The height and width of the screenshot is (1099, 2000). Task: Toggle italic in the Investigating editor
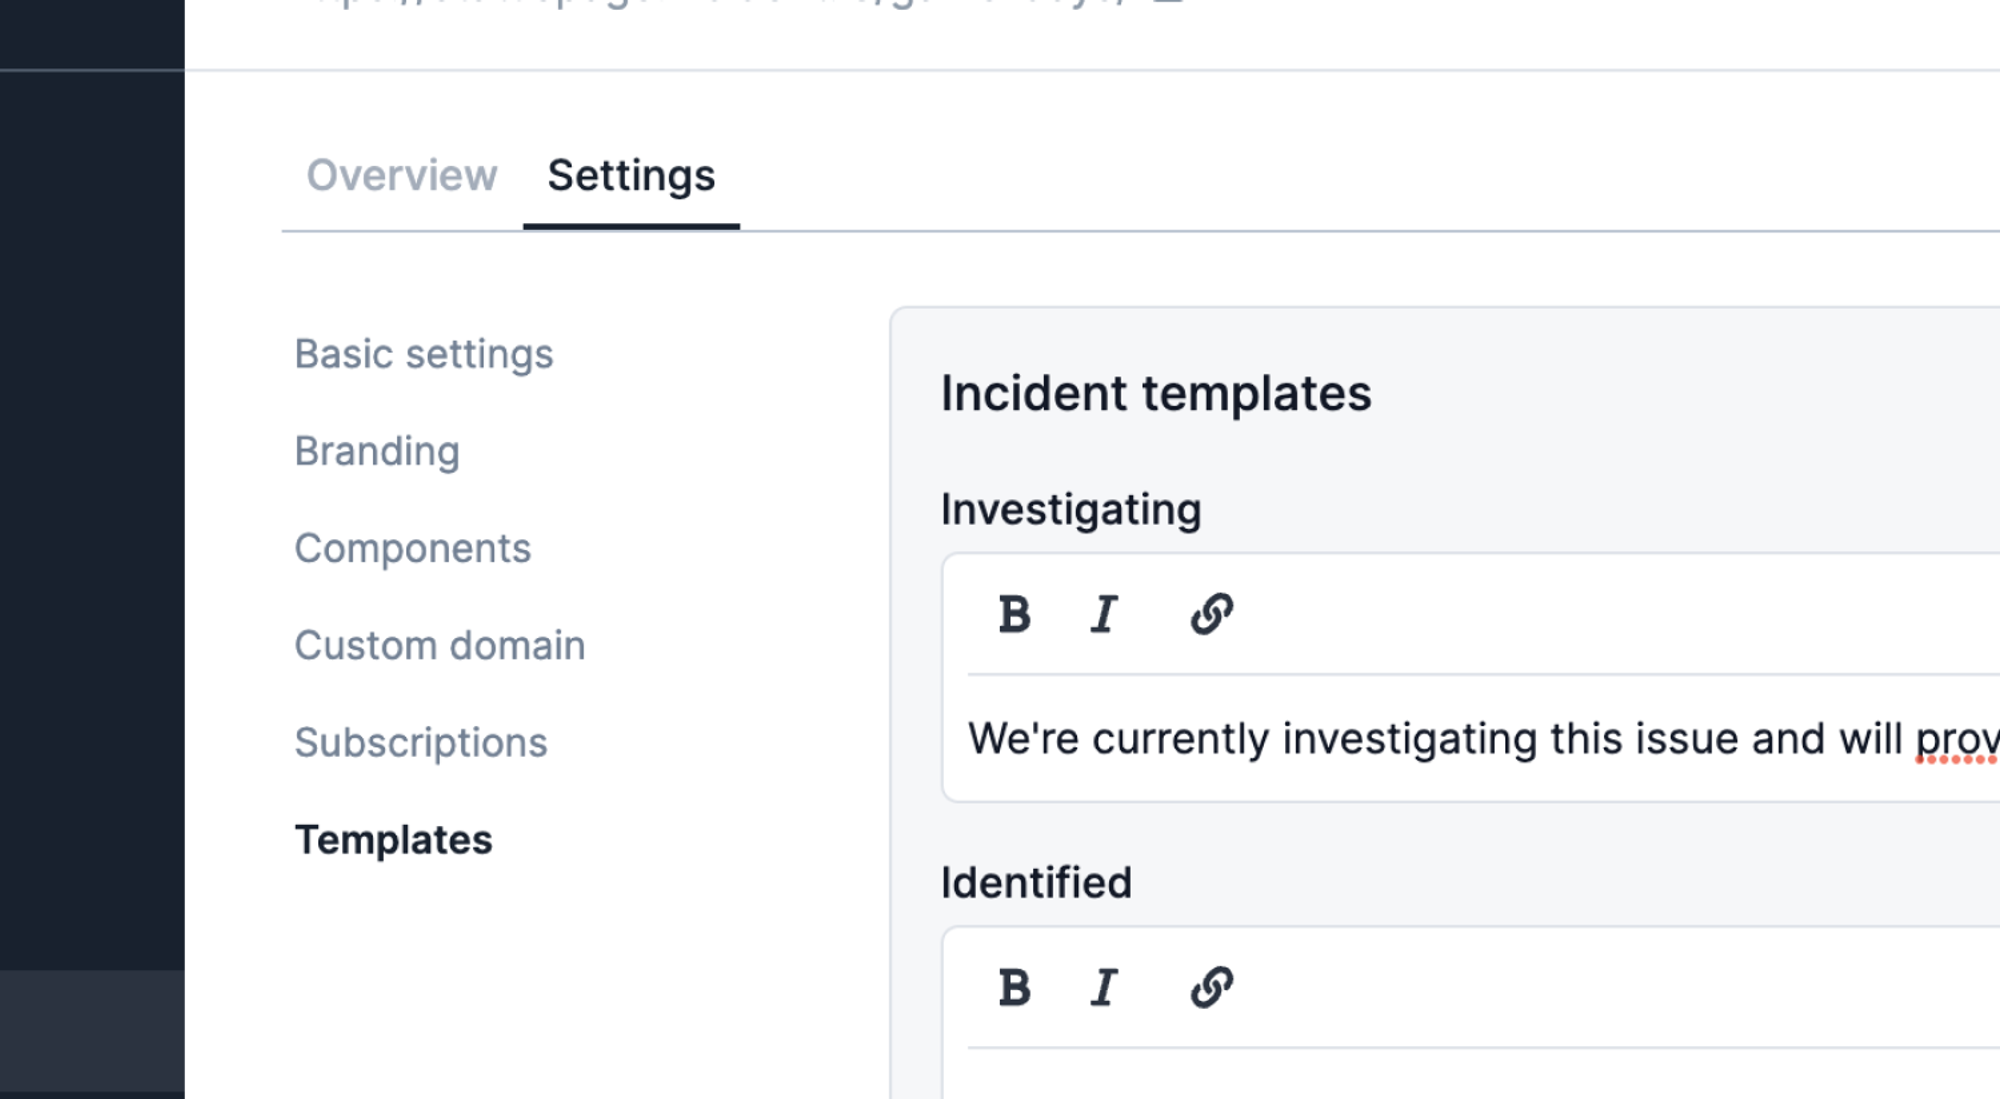(x=1104, y=614)
